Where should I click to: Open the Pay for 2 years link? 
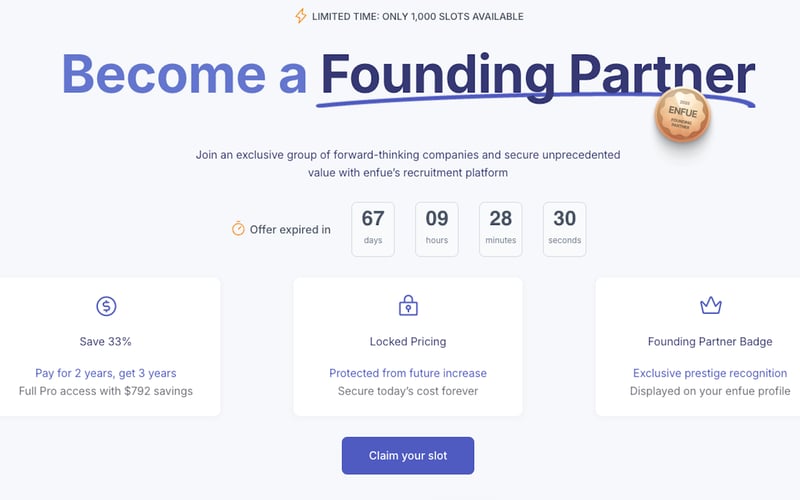click(x=106, y=373)
